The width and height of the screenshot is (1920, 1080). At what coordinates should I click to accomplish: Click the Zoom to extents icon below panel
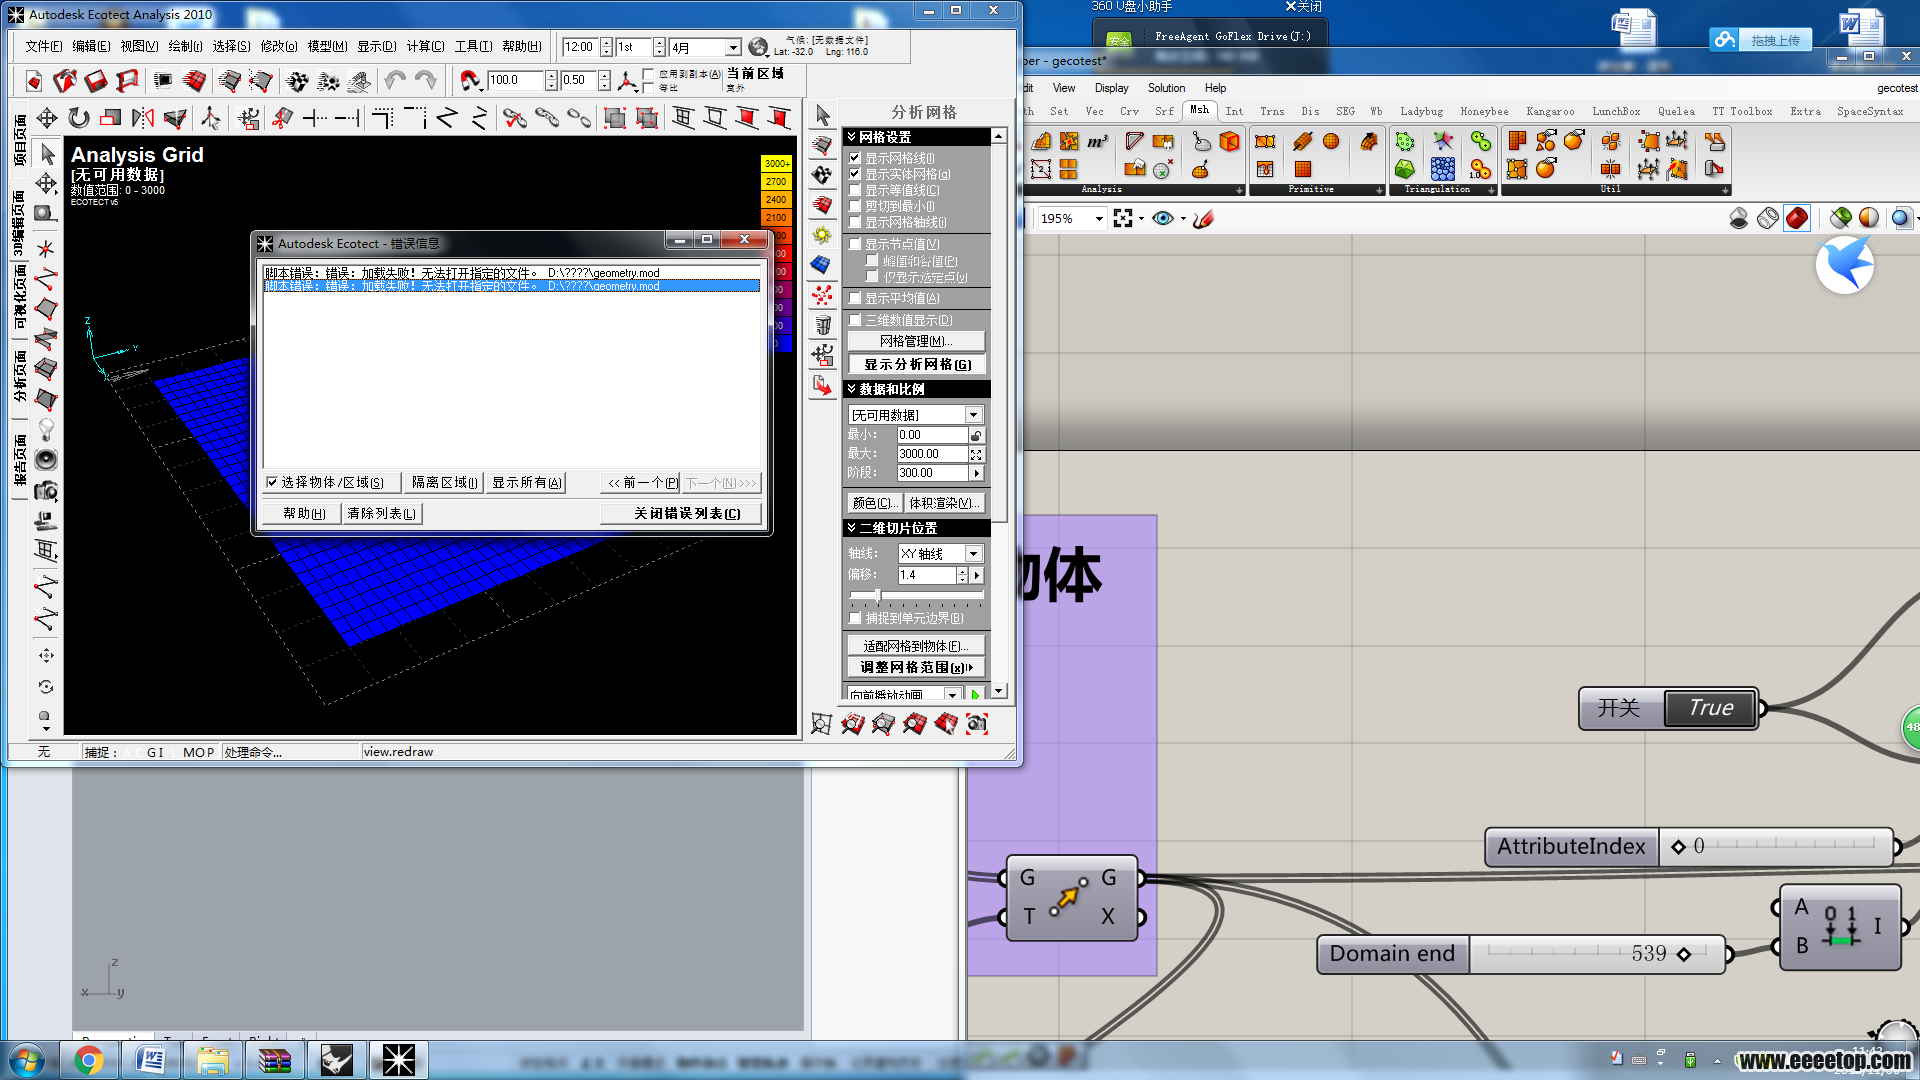[x=821, y=724]
